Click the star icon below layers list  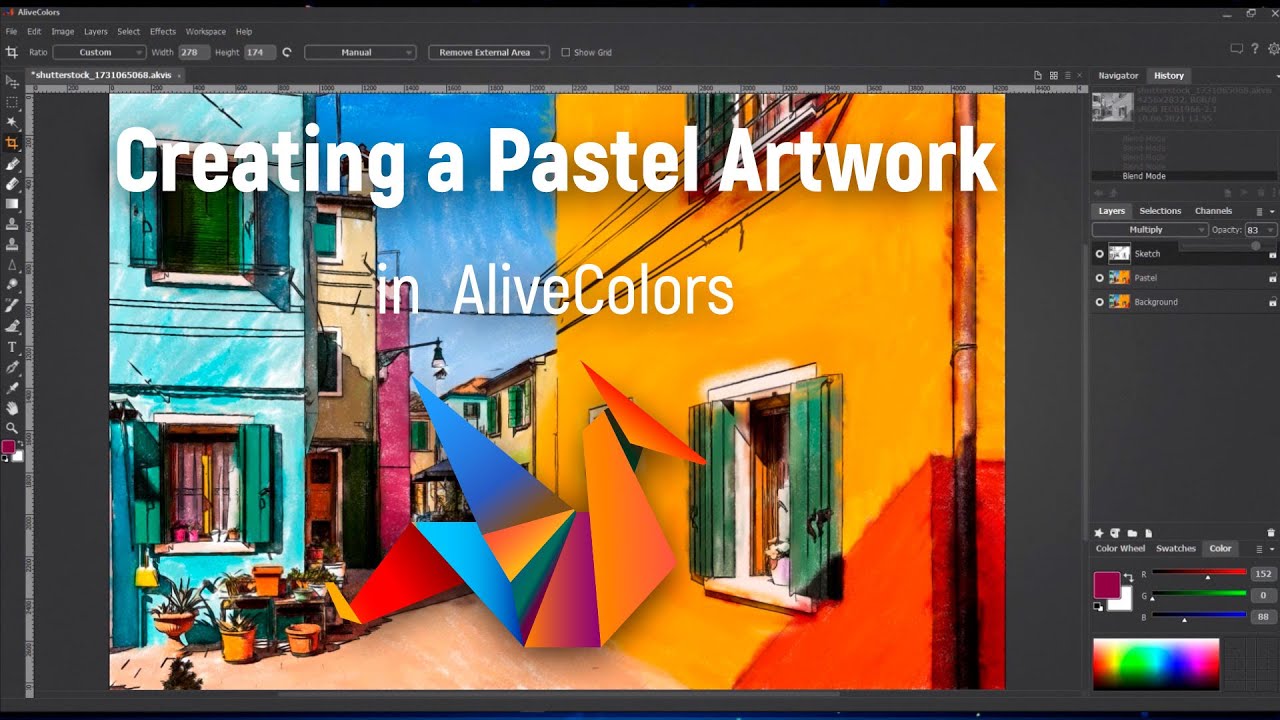pyautogui.click(x=1099, y=533)
